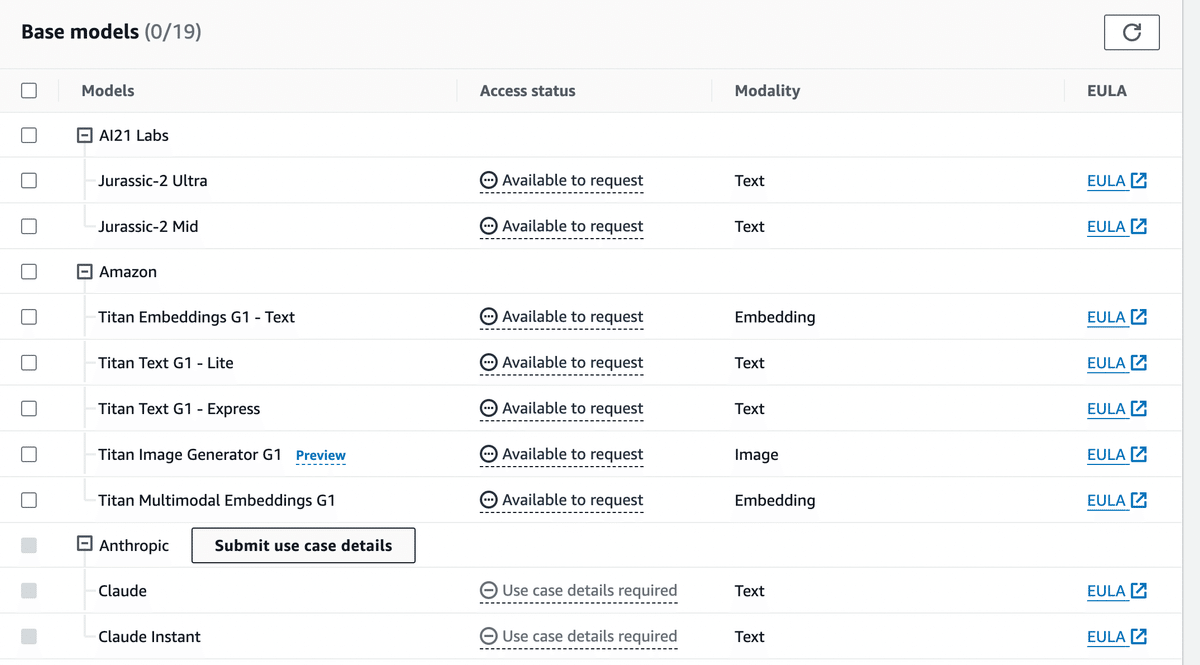Open external link icon for Claude EULA
The height and width of the screenshot is (665, 1200).
click(1139, 591)
